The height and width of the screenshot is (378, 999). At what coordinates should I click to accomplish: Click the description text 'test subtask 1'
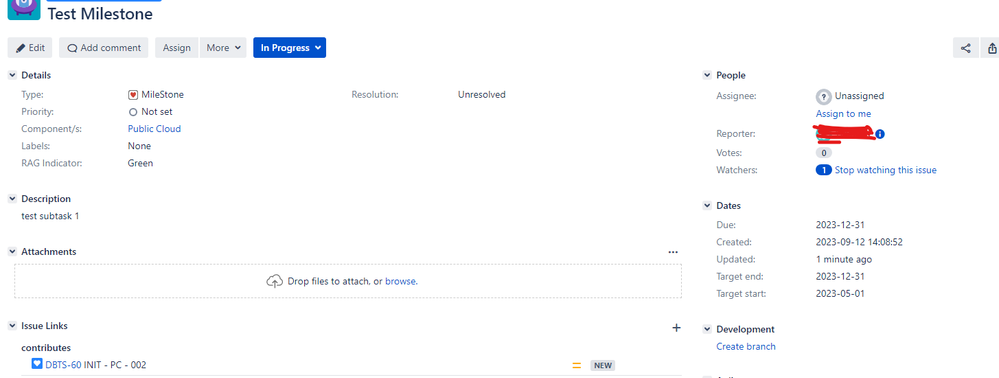point(50,216)
